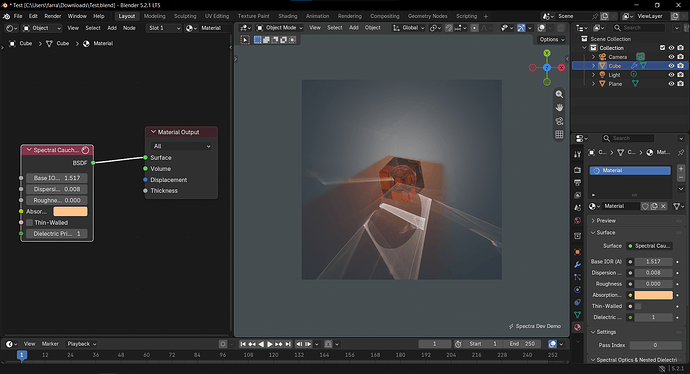Open the Playback dropdown in timeline
This screenshot has width=690, height=374.
click(x=81, y=344)
